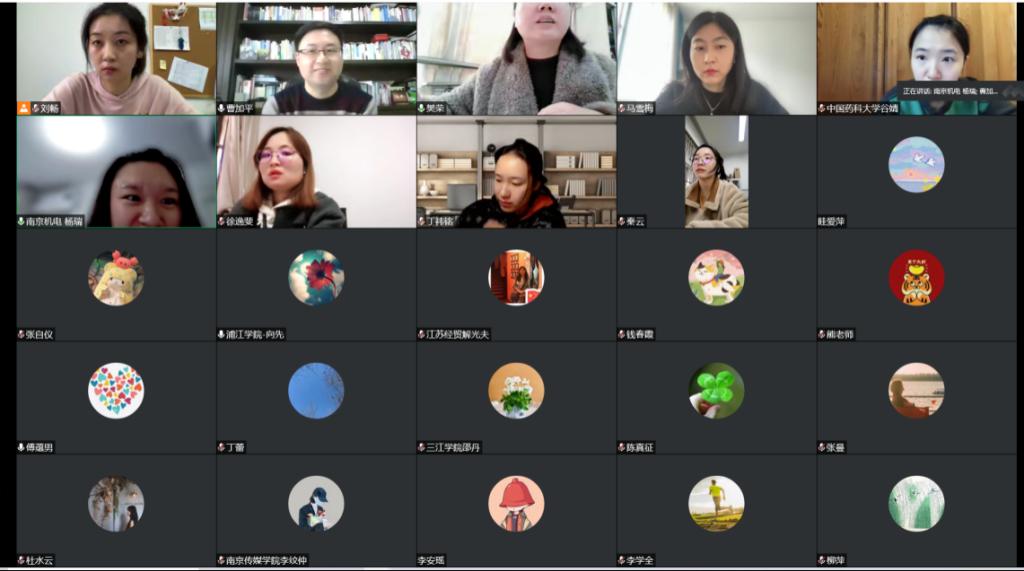Click the microphone icon beside 曹加平
The image size is (1024, 571).
pos(221,108)
